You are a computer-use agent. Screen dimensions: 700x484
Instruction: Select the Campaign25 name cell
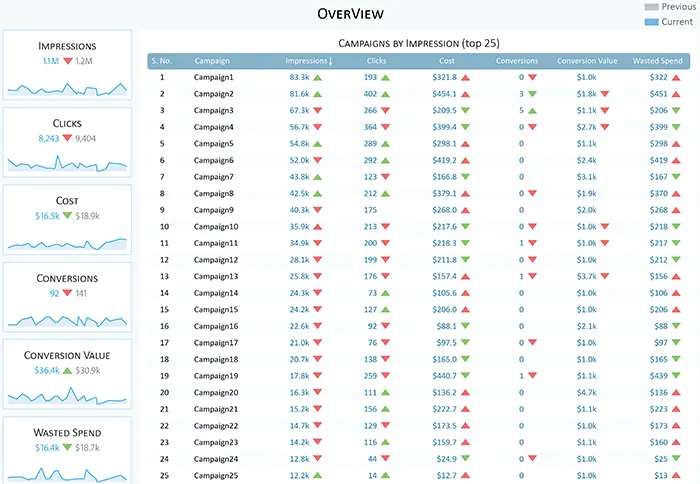(216, 476)
